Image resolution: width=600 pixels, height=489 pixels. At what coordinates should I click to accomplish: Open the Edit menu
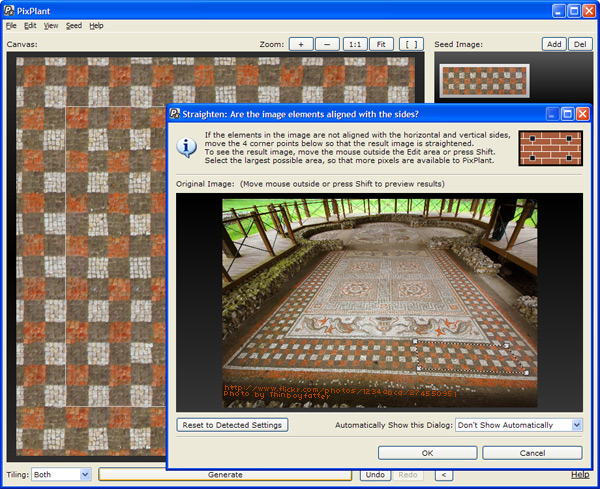click(30, 26)
